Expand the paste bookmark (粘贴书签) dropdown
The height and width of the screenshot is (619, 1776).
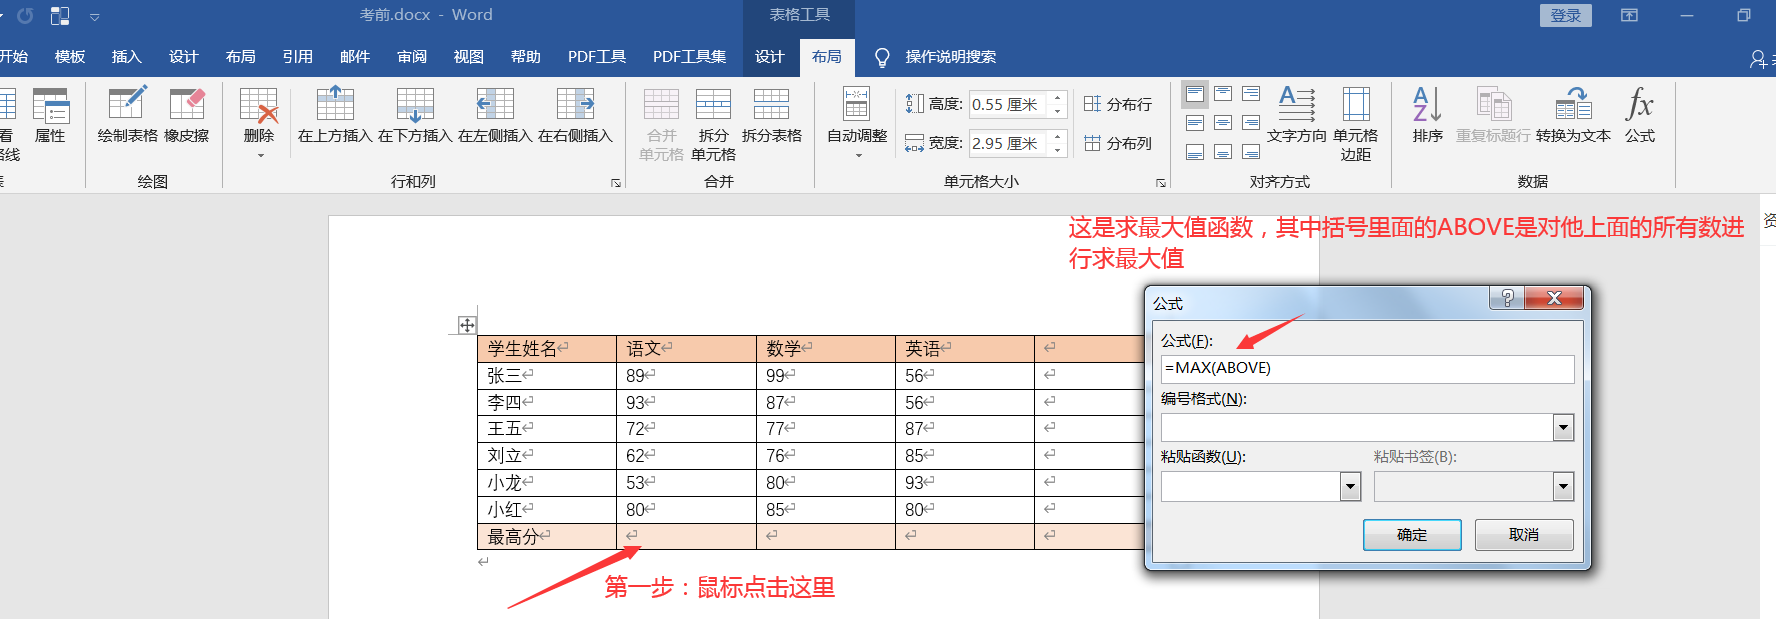[1564, 487]
